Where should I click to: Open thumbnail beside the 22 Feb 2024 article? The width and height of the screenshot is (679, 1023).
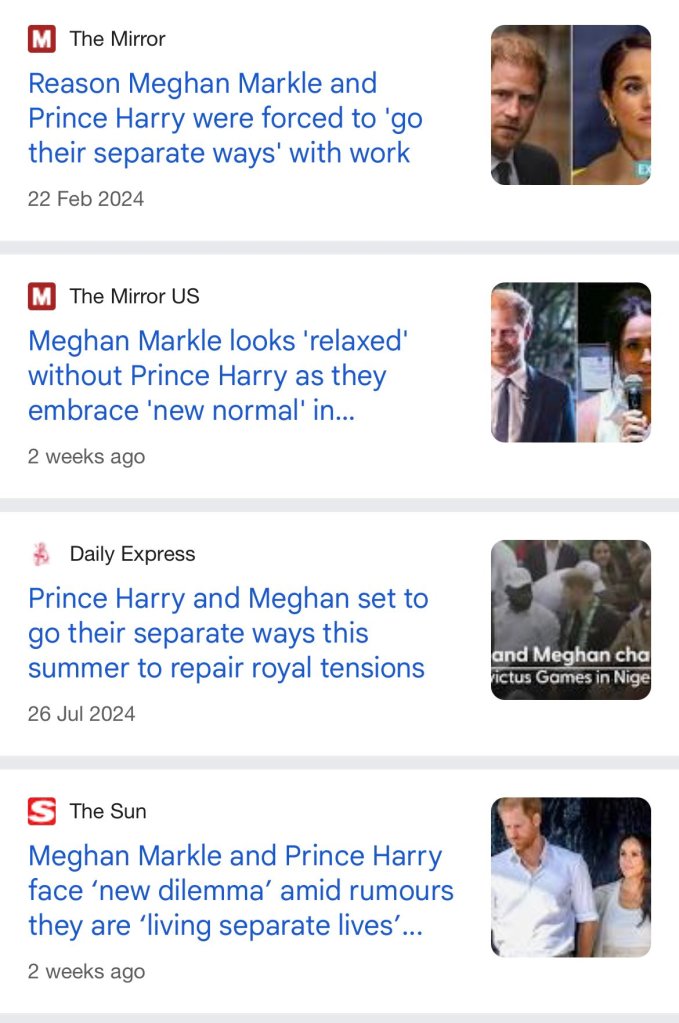(571, 105)
